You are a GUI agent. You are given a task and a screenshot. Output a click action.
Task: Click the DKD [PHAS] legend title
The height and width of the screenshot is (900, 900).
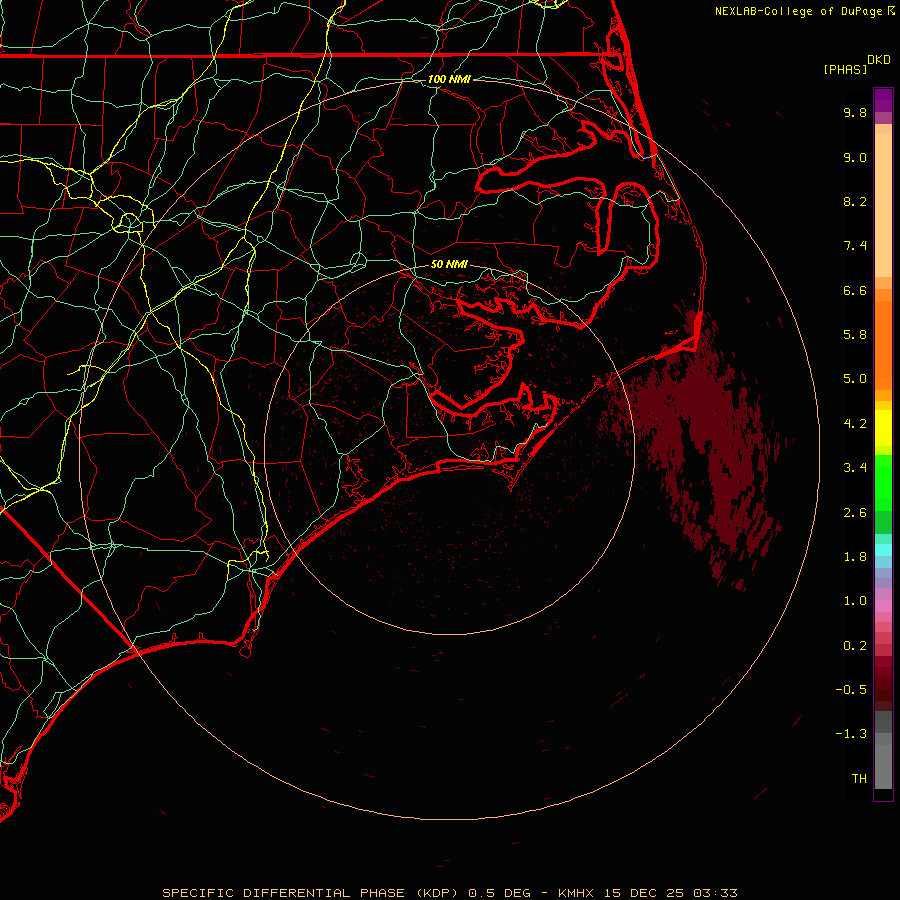[x=856, y=64]
